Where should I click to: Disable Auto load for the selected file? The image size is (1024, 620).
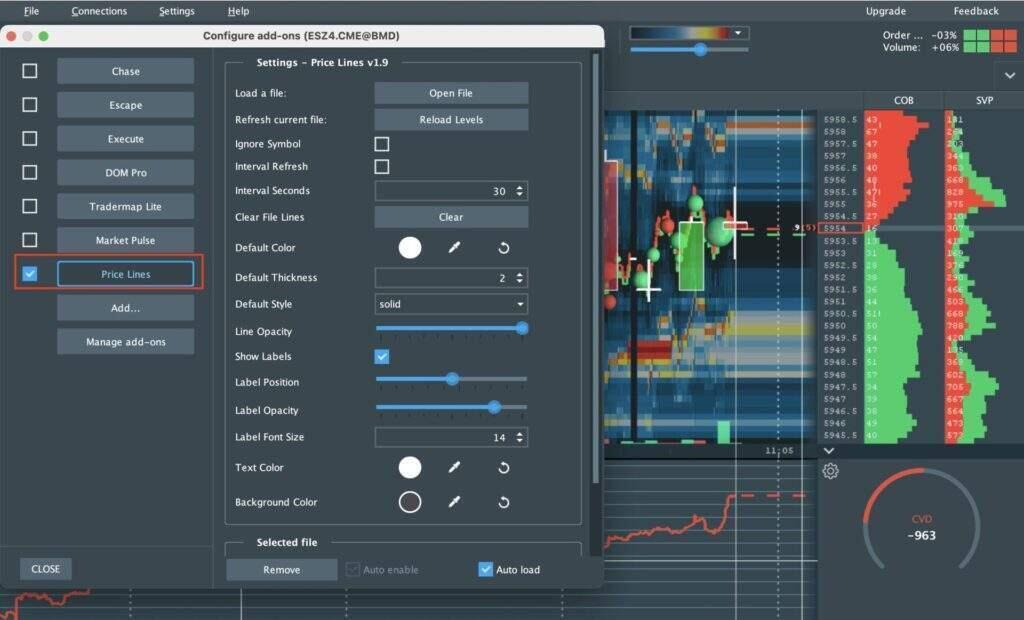[x=485, y=569]
